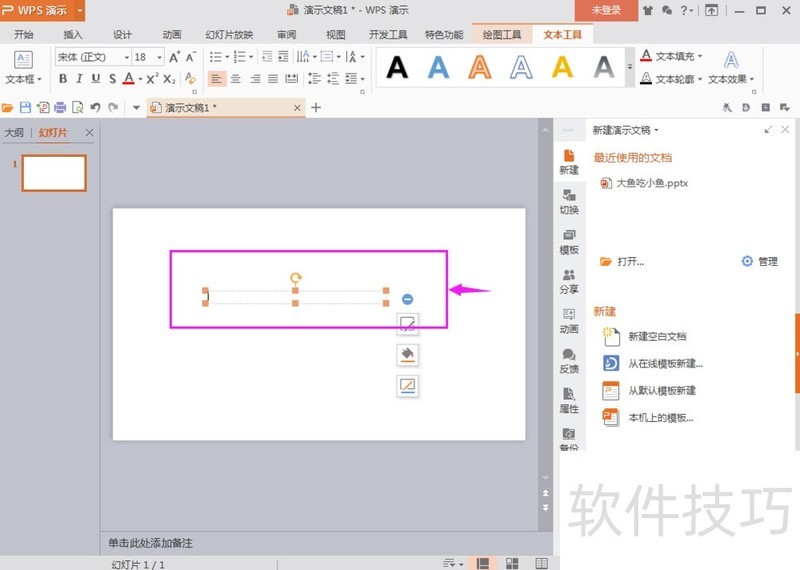800x570 pixels.
Task: Select the yellow filled A text style preset
Action: coord(563,67)
